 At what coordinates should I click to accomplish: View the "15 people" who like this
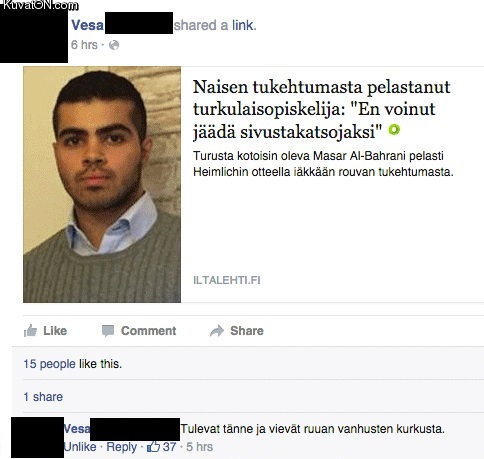tap(49, 364)
